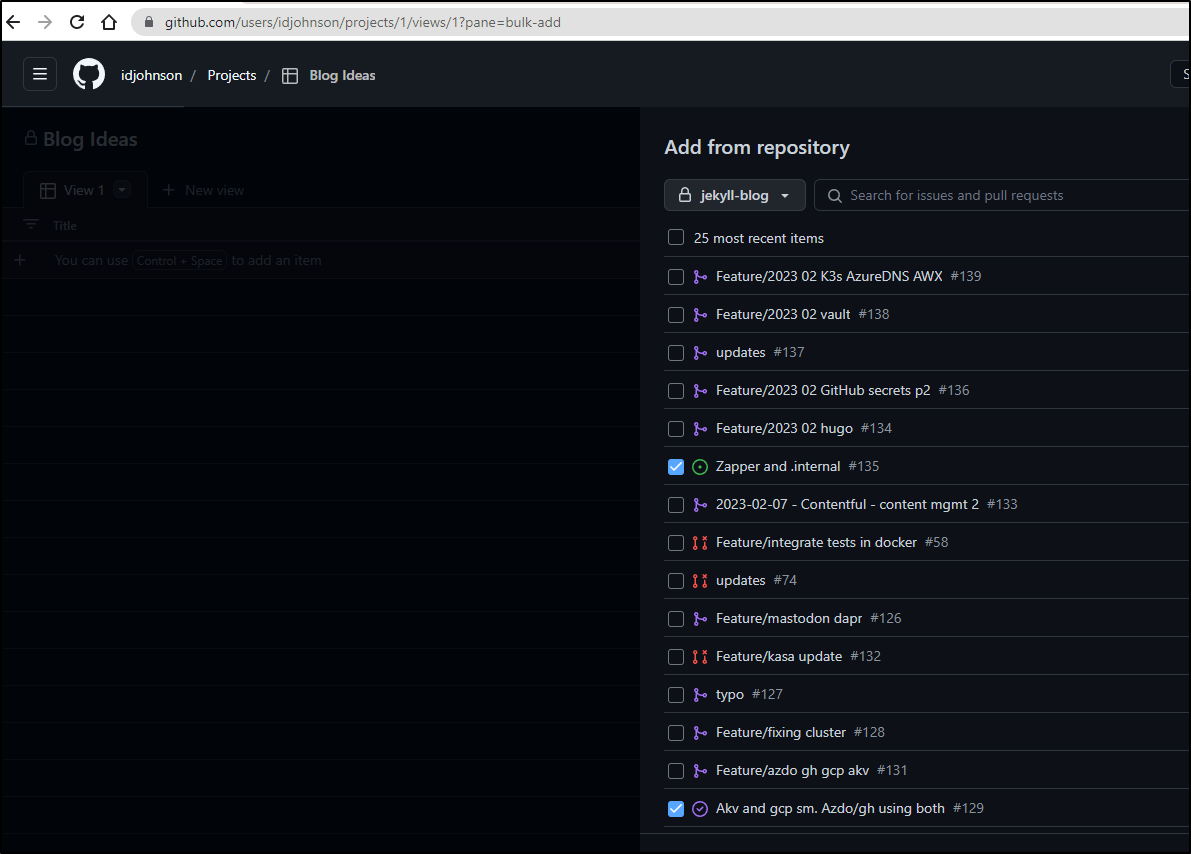This screenshot has width=1191, height=854.
Task: Check the 25 most recent items checkbox
Action: pyautogui.click(x=676, y=238)
